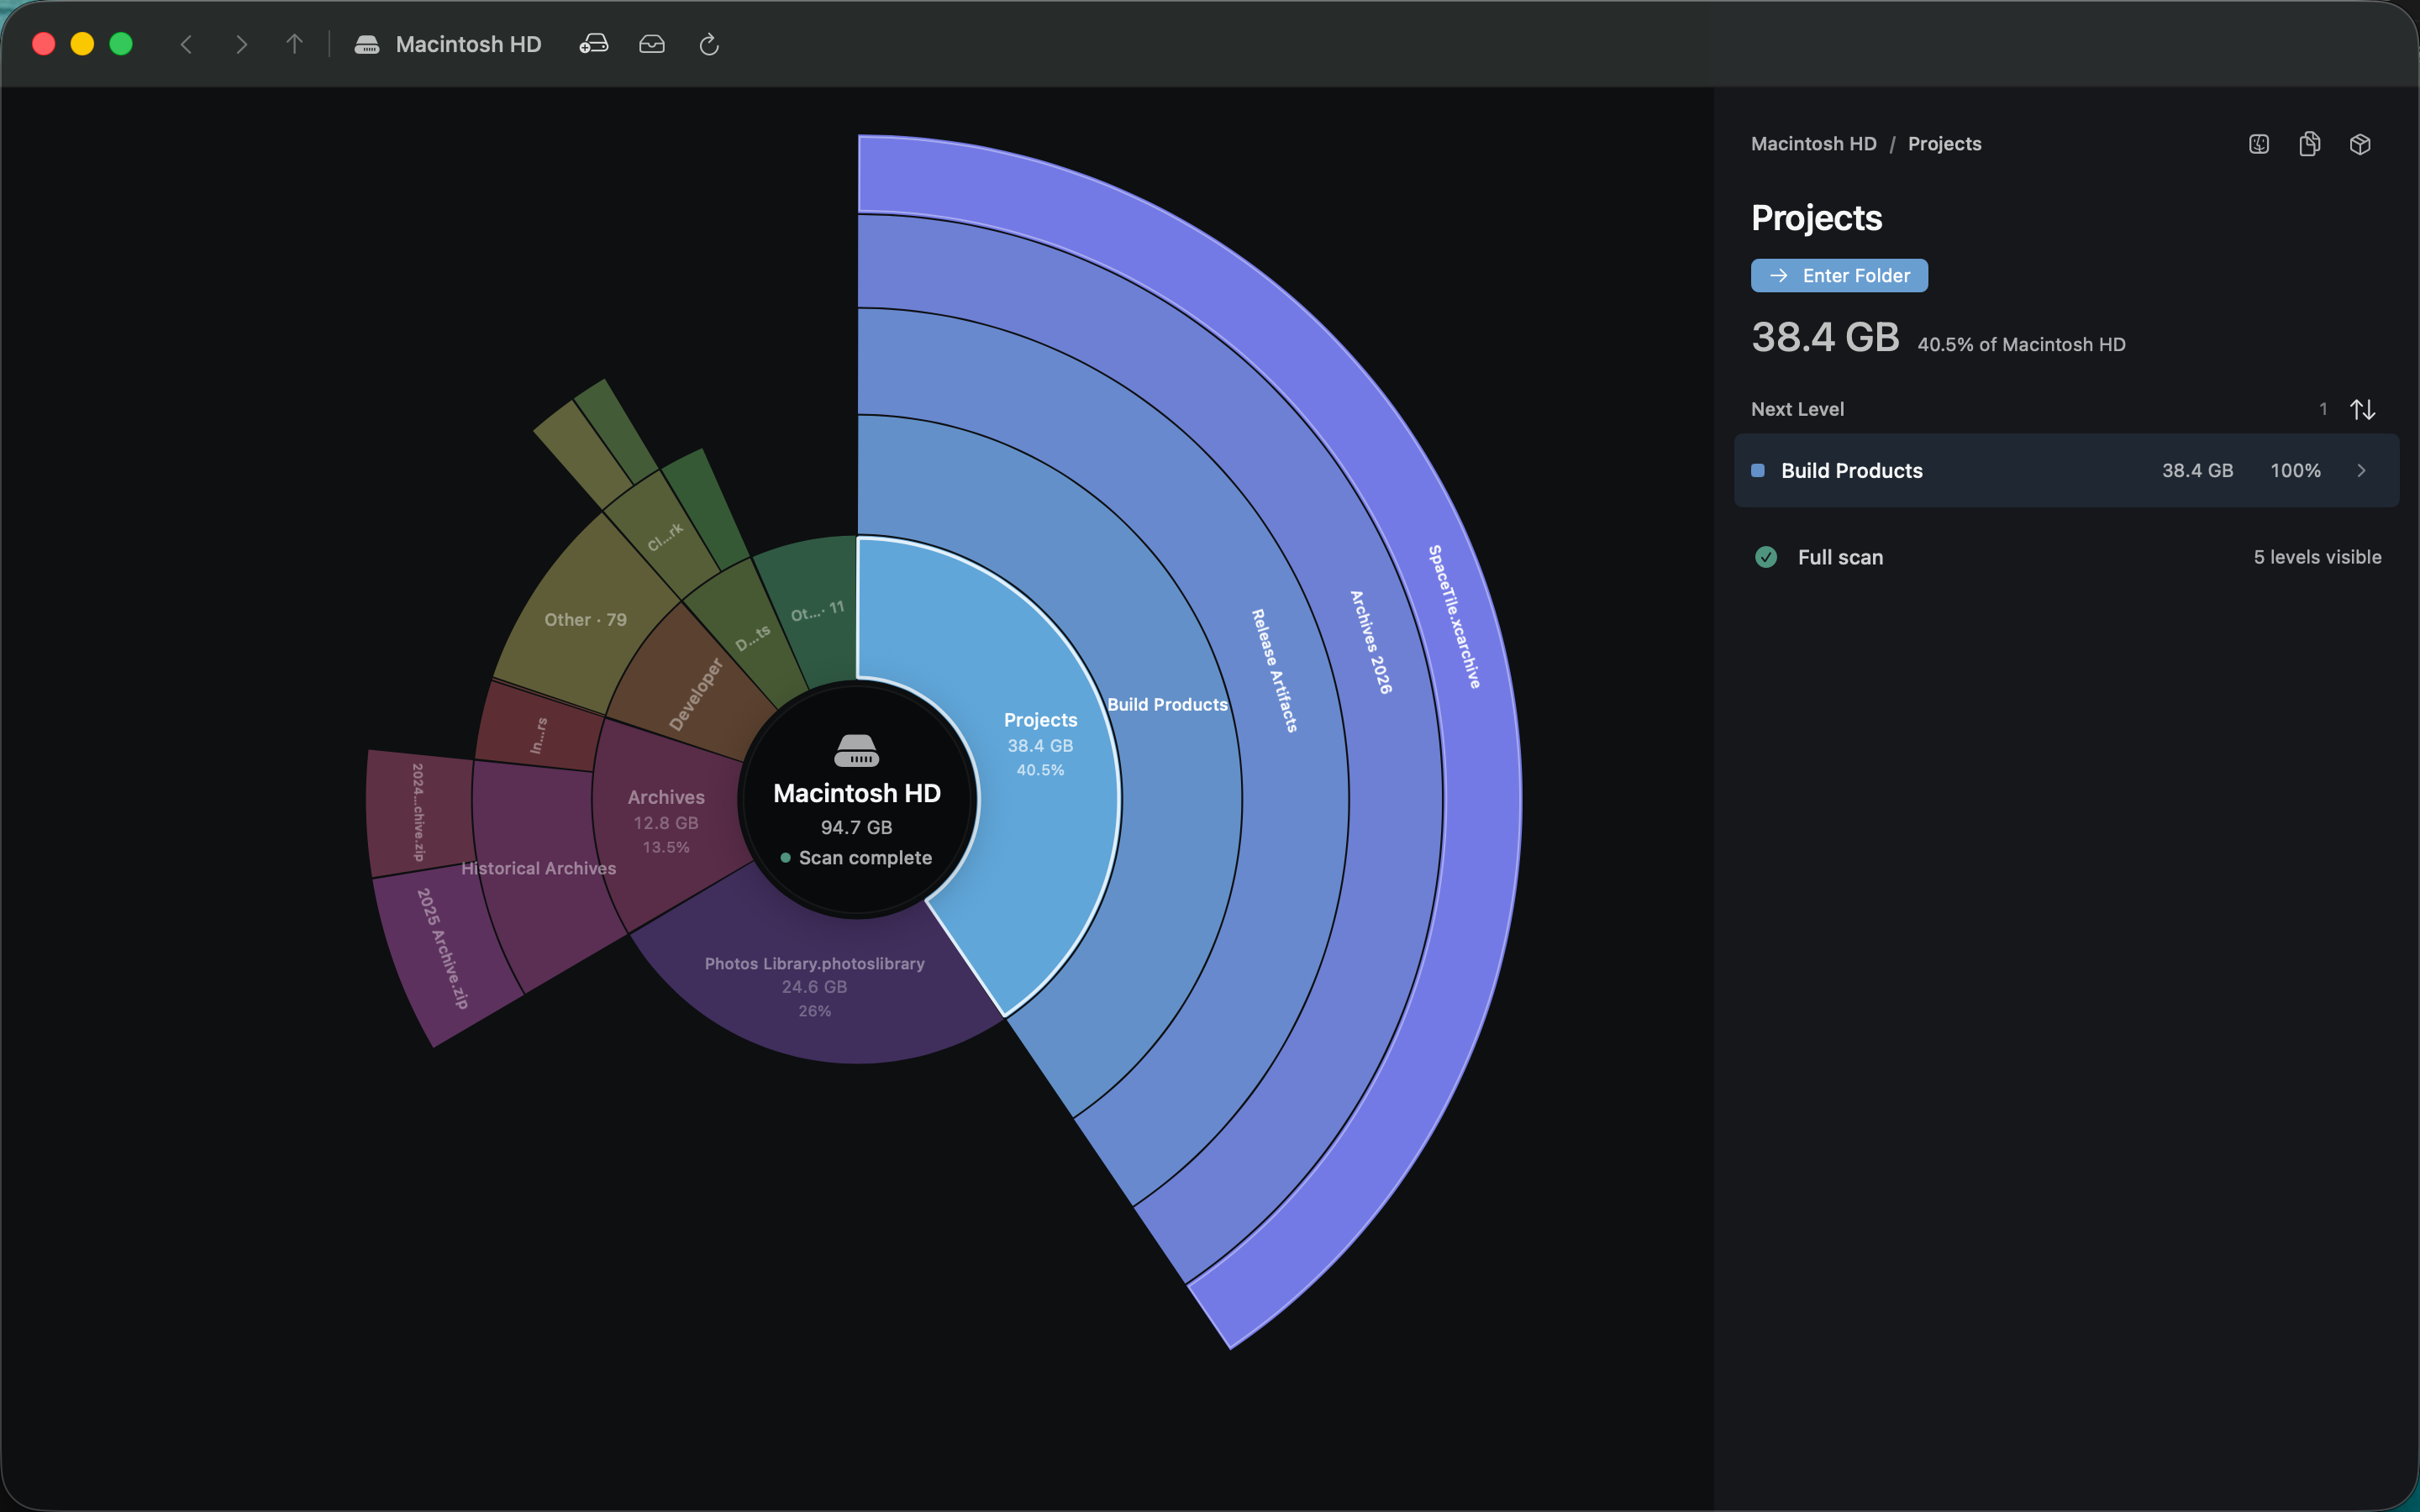Select the Historical Archives segment
Viewport: 2420px width, 1512px height.
540,868
